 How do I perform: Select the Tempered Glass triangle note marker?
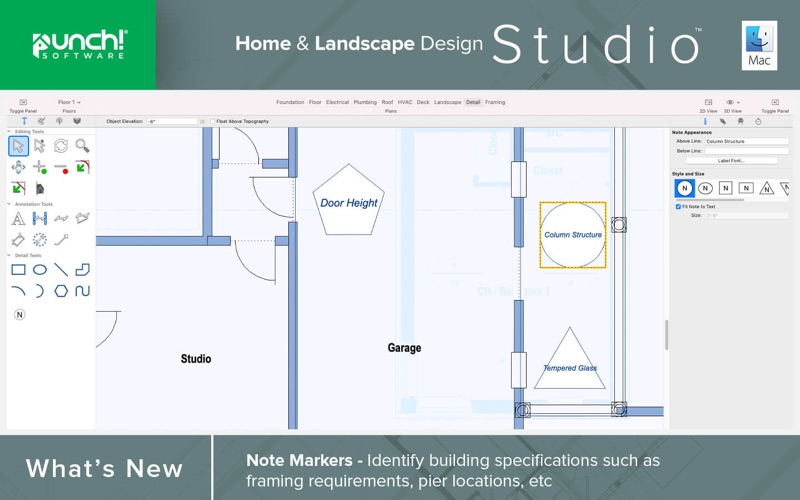coord(570,360)
